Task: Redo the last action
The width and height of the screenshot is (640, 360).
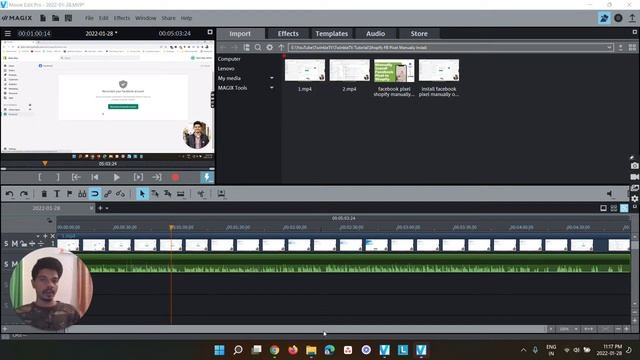Action: pyautogui.click(x=24, y=194)
